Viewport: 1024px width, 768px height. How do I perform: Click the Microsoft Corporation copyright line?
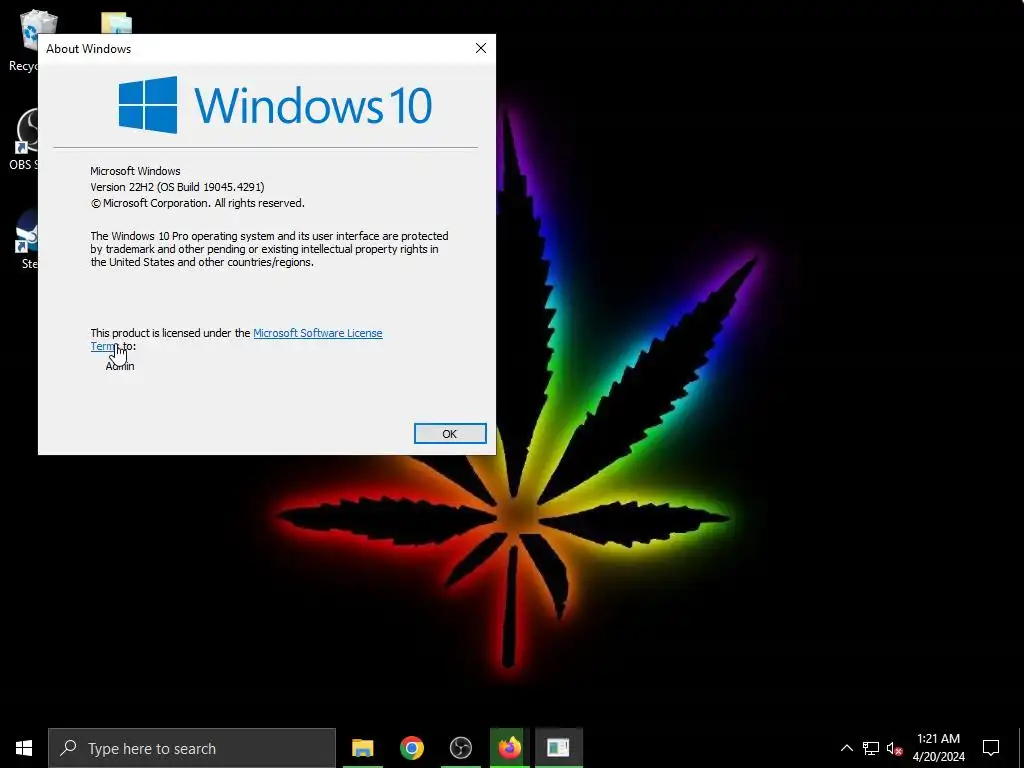pos(197,203)
